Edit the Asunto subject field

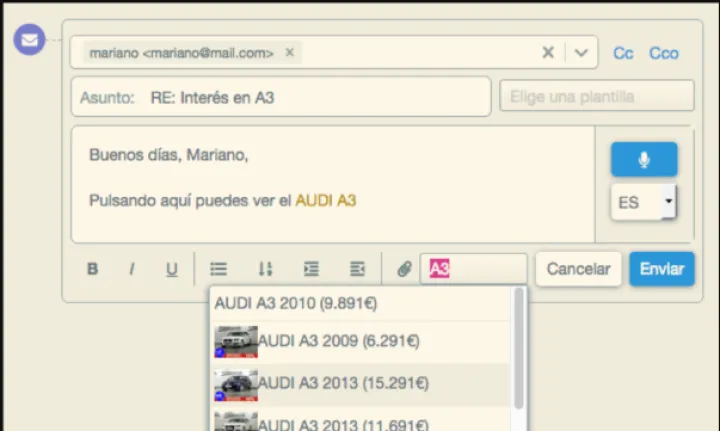point(281,97)
